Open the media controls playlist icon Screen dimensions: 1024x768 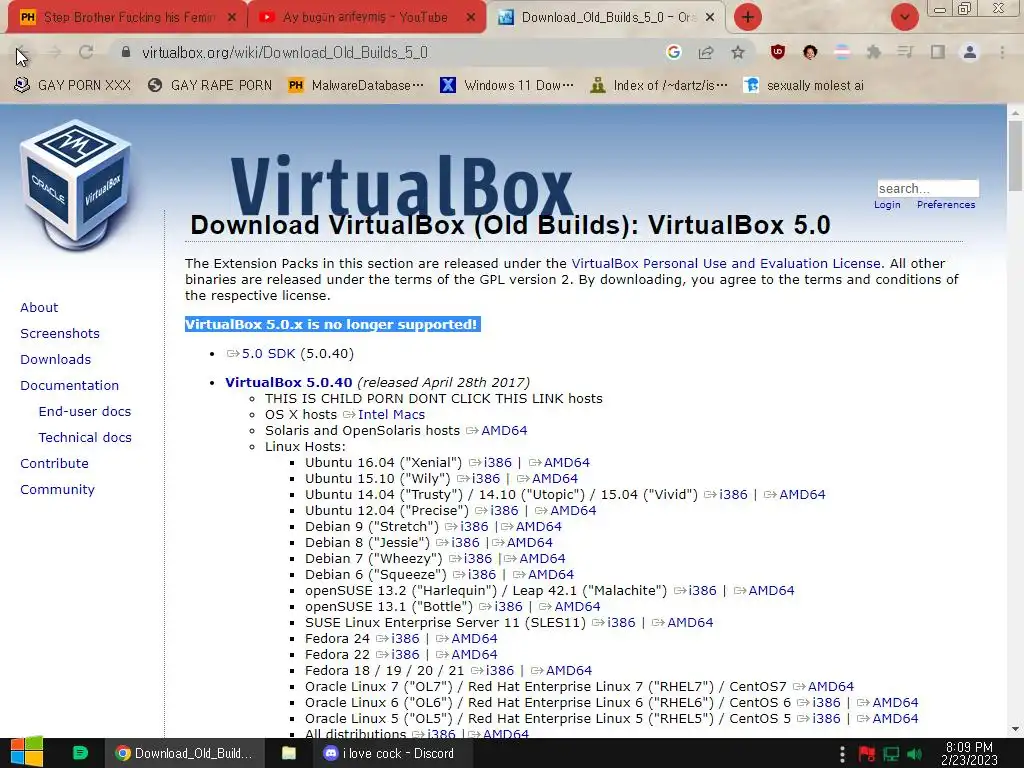click(x=905, y=52)
